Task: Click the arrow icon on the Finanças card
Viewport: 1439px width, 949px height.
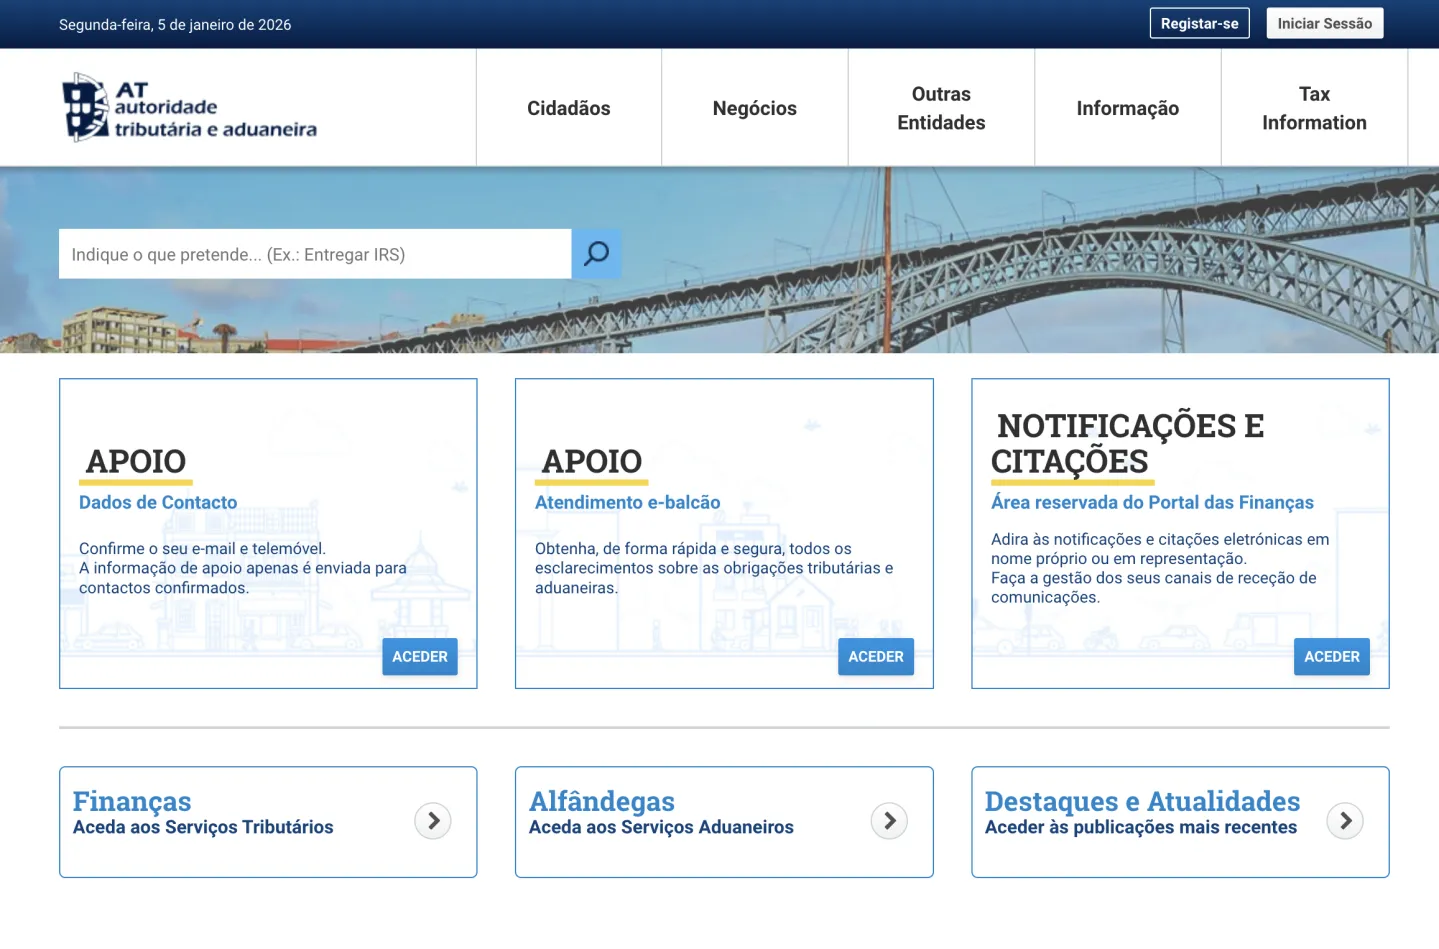Action: click(433, 820)
